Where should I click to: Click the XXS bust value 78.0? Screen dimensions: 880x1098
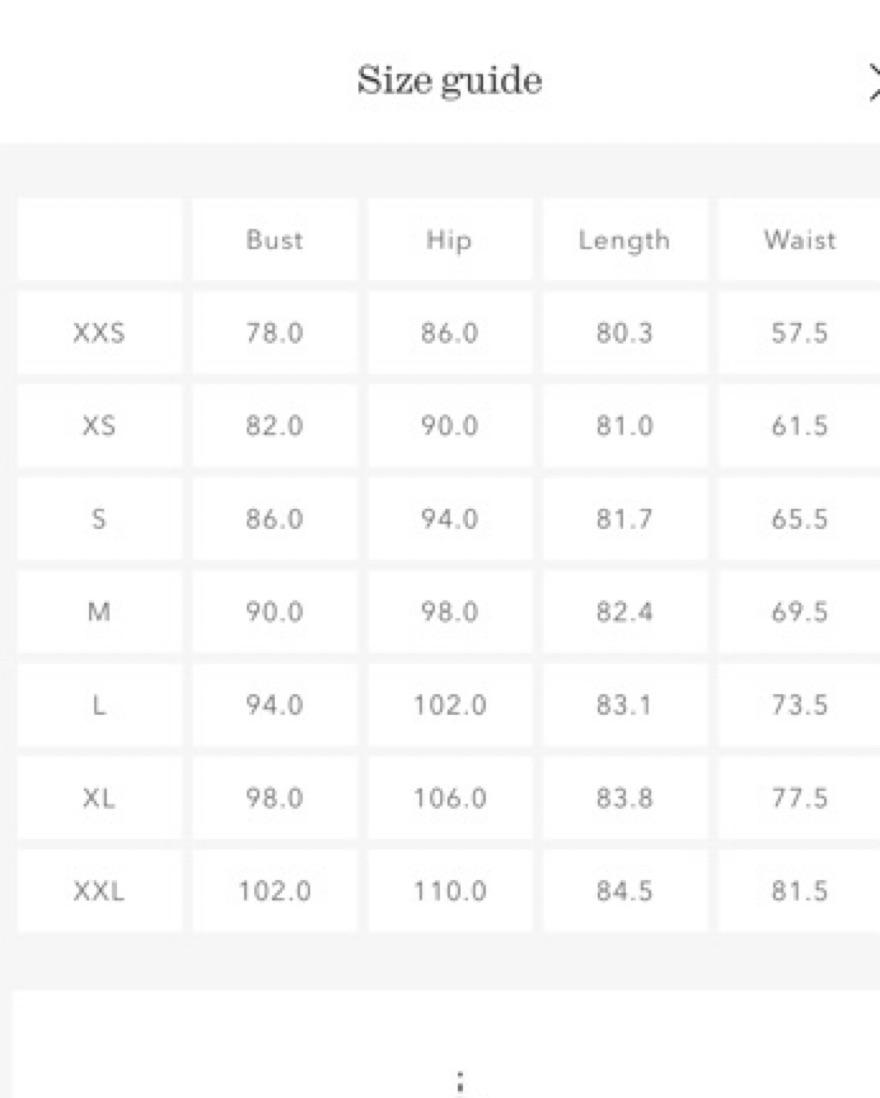click(x=274, y=333)
